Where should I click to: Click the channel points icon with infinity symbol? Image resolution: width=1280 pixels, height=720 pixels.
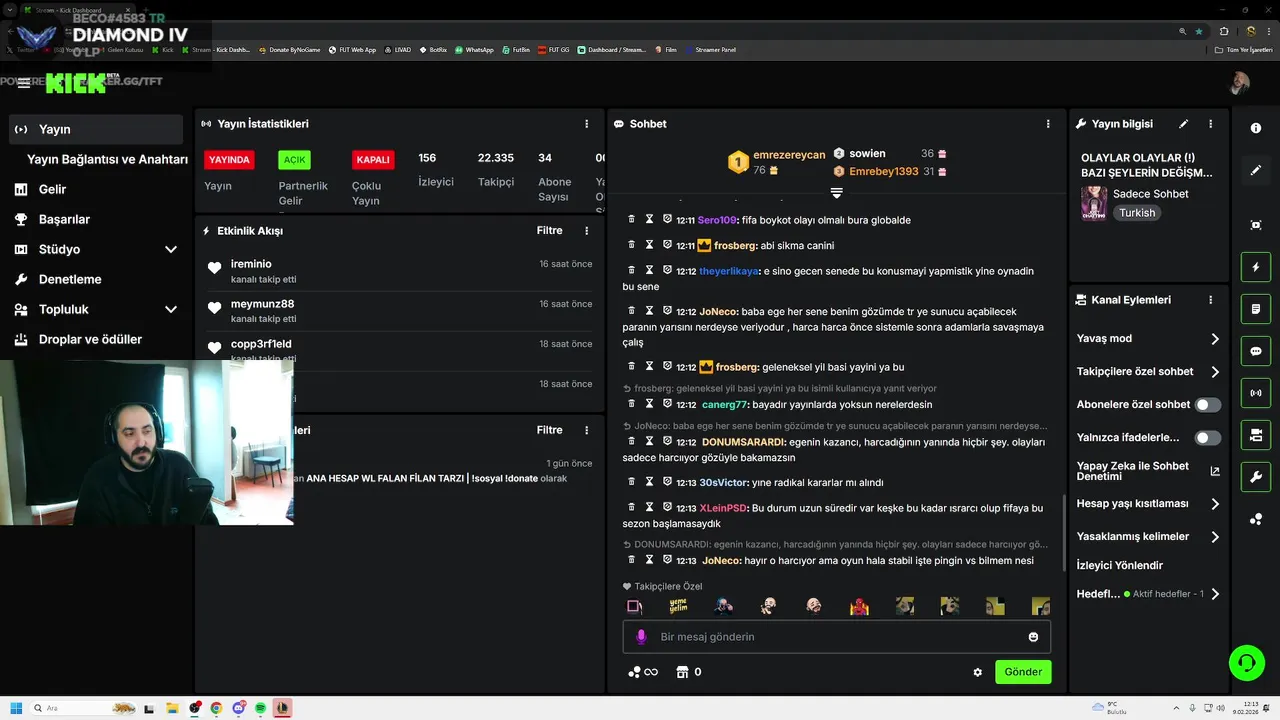pyautogui.click(x=642, y=672)
